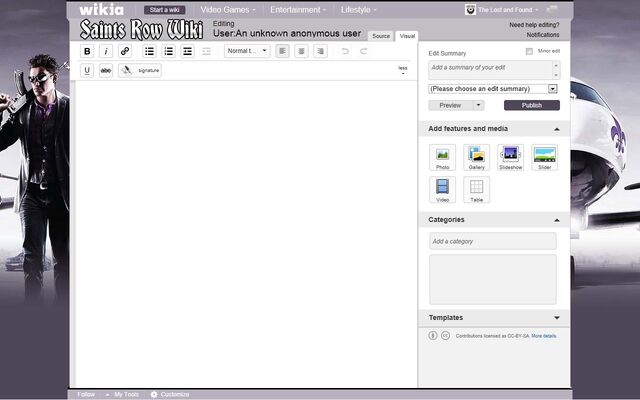The width and height of the screenshot is (640, 400).
Task: Undo the last edit
Action: point(345,51)
